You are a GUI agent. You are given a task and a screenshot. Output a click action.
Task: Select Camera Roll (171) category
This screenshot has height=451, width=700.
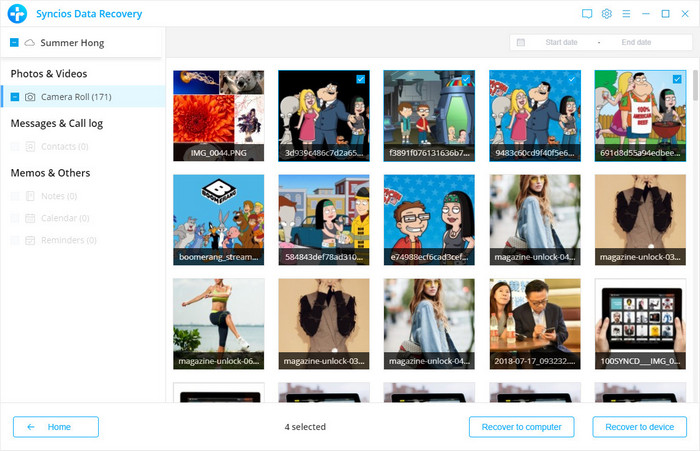(x=83, y=97)
